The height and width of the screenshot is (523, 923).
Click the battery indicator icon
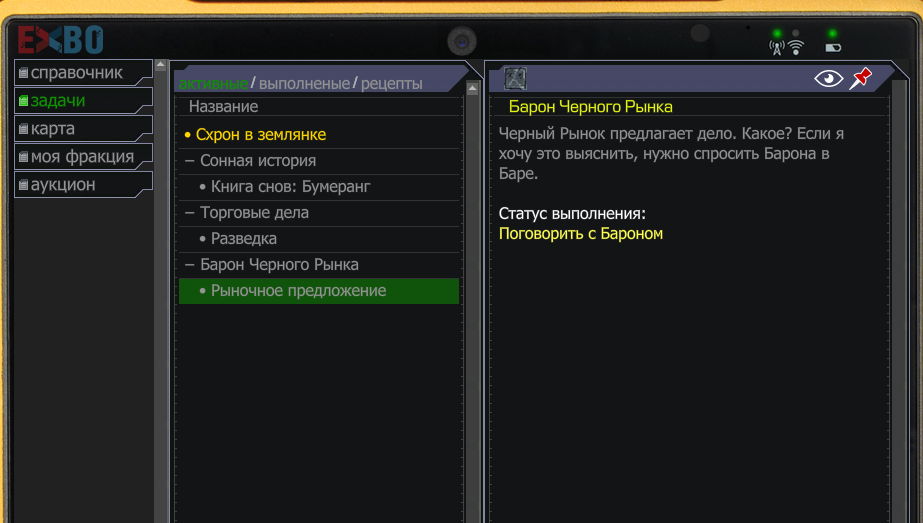coord(833,48)
